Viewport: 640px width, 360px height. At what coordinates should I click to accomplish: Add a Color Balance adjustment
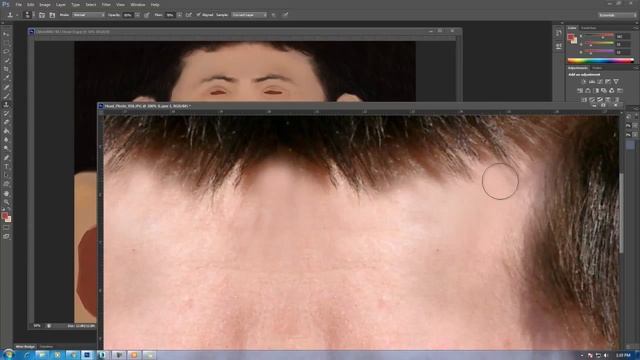588,91
